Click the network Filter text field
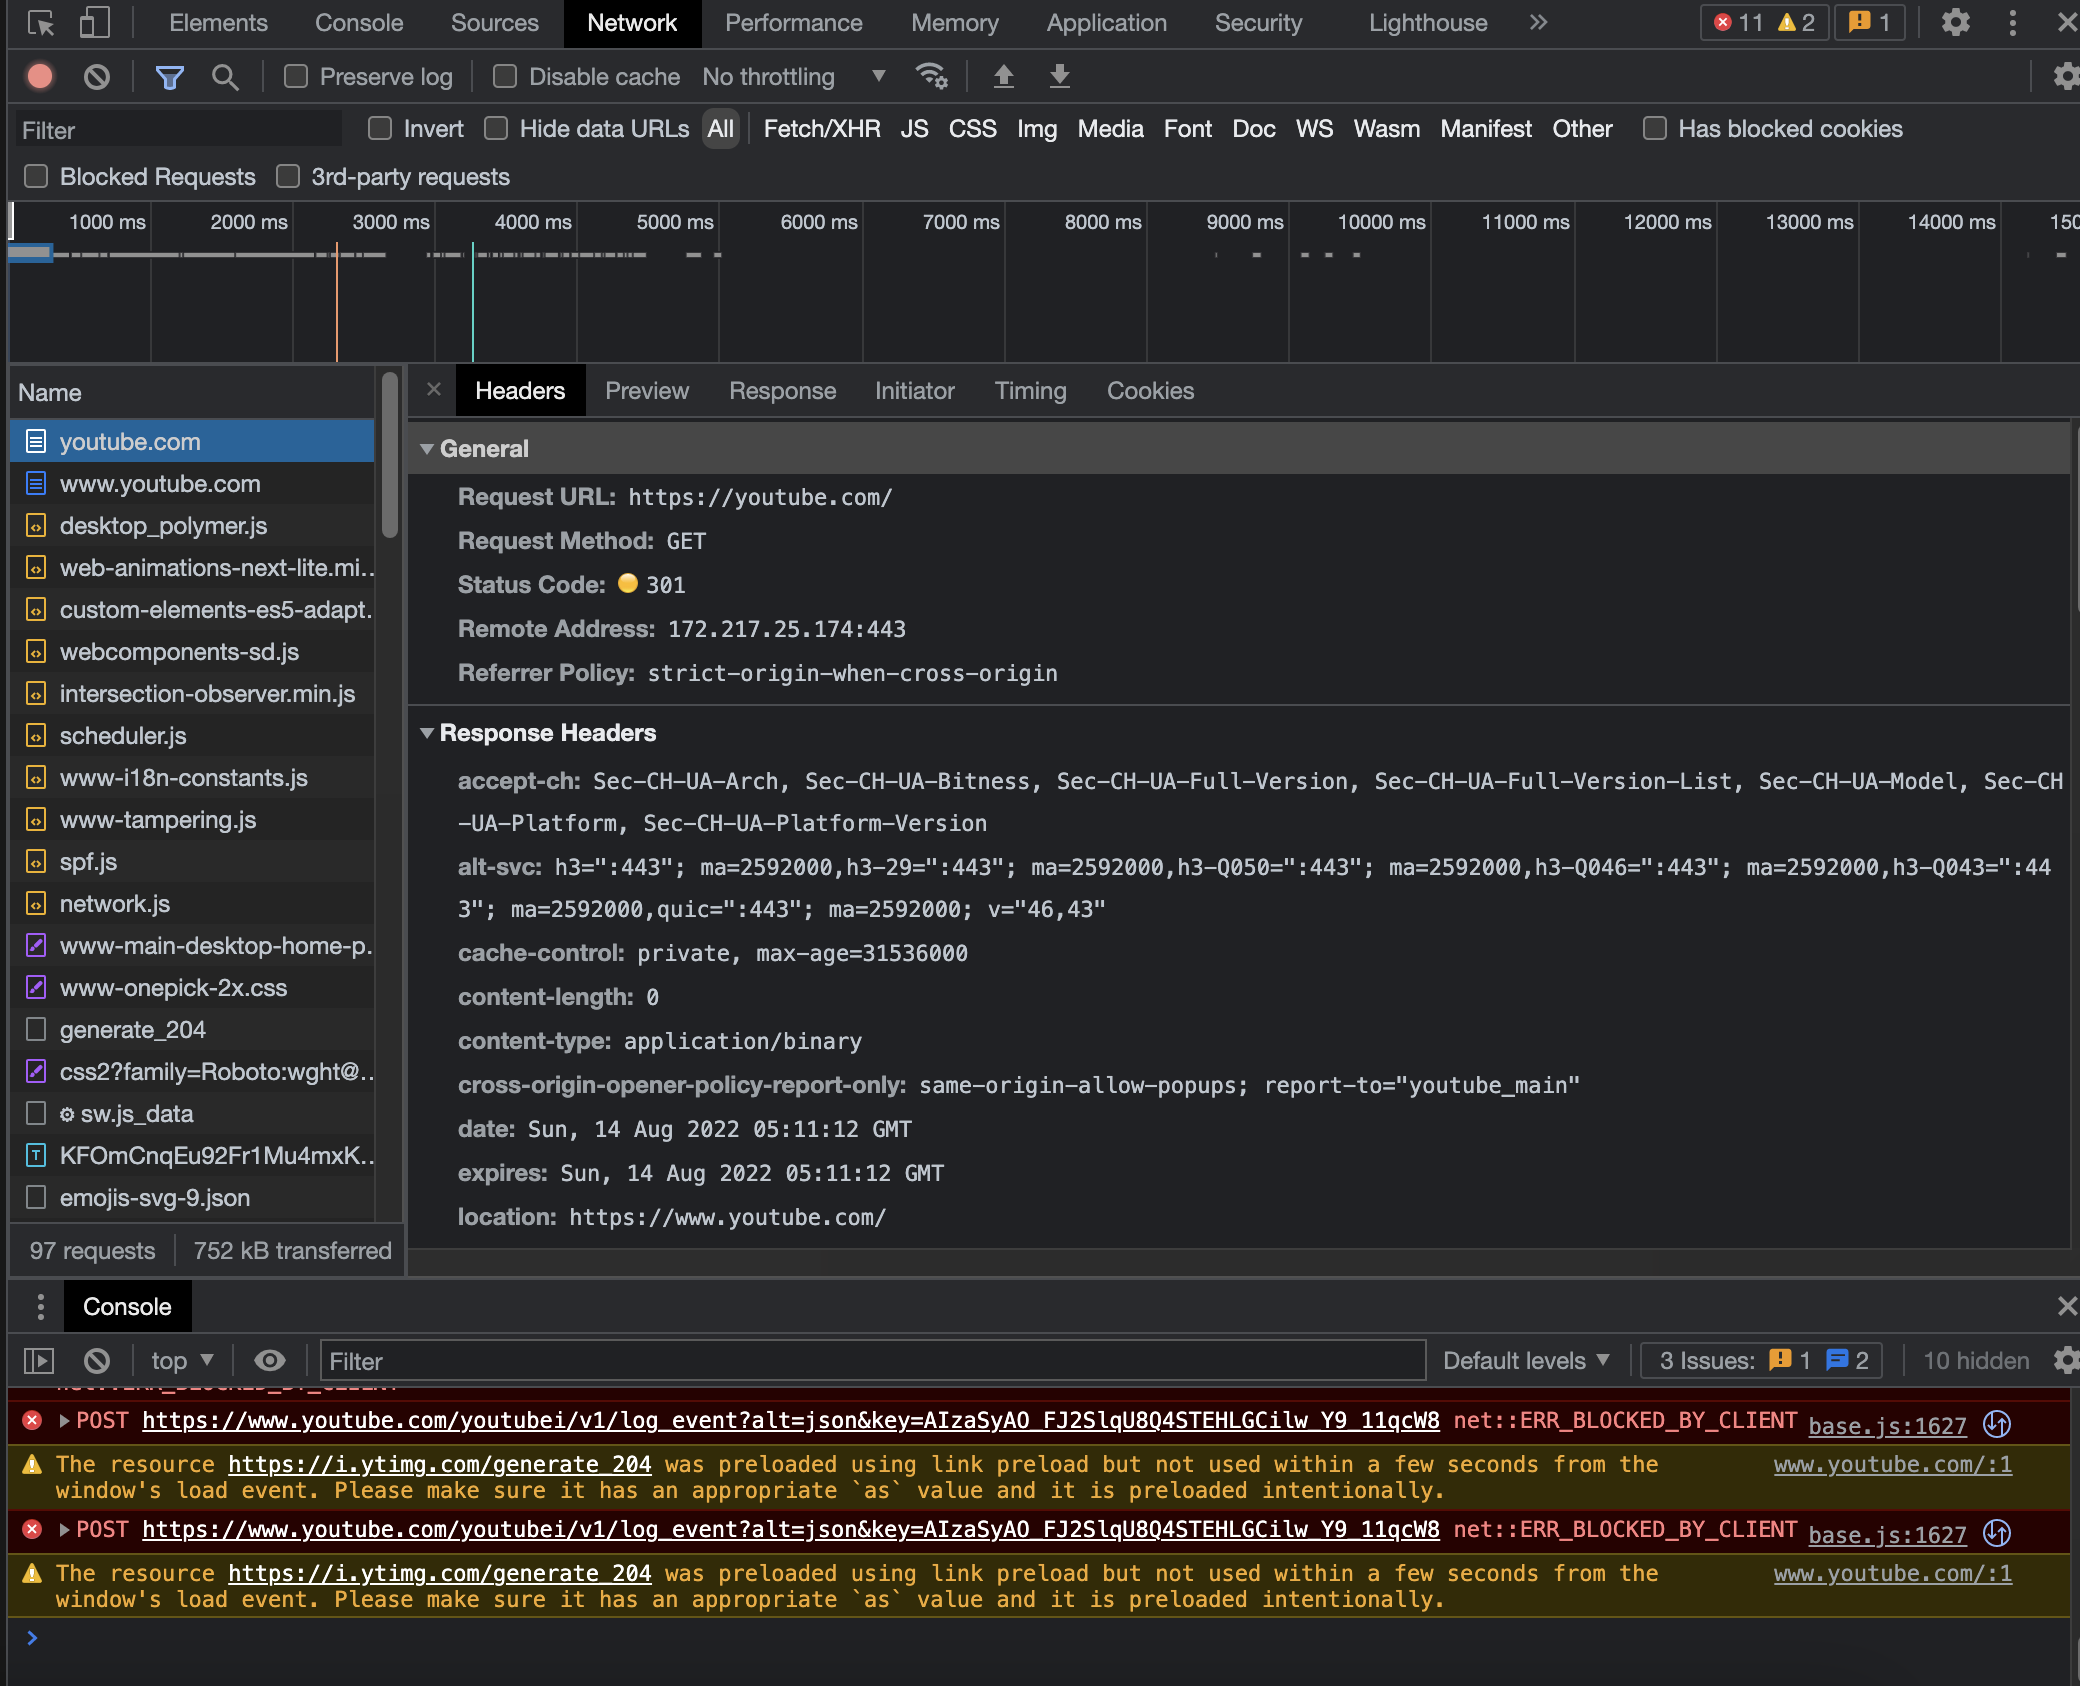 (180, 131)
